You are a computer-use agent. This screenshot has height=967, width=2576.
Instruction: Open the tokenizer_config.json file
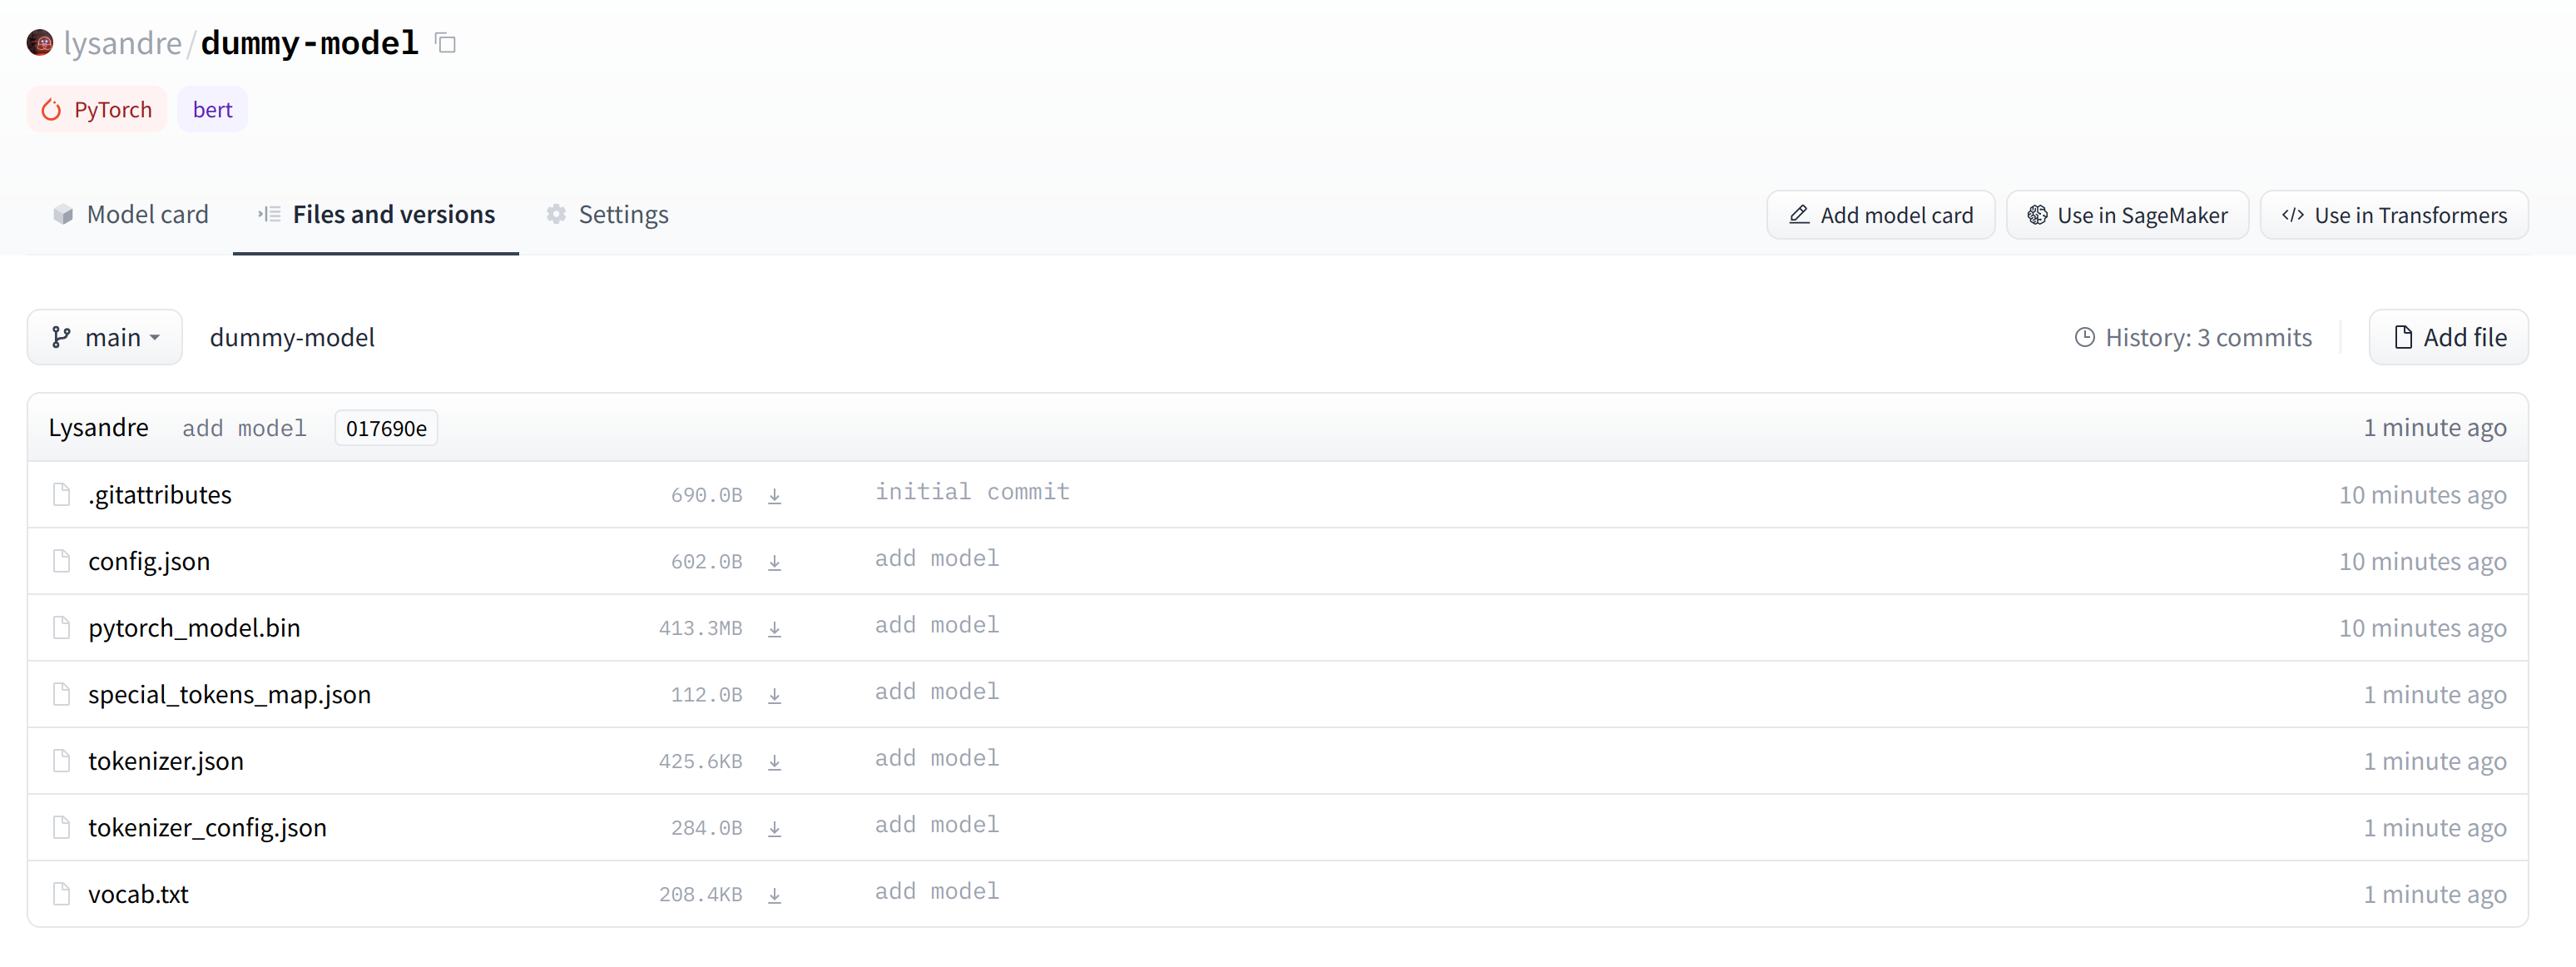[206, 827]
